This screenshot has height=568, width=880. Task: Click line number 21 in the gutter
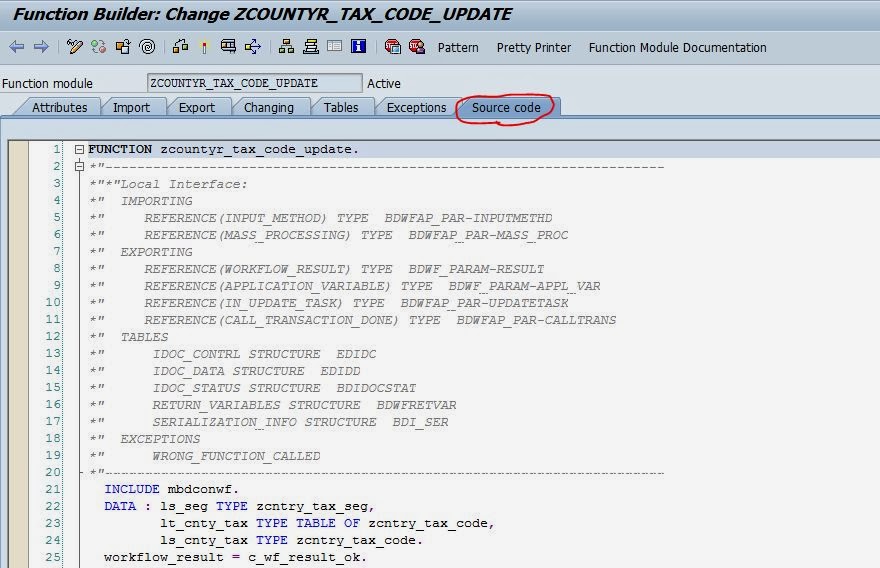[x=53, y=489]
